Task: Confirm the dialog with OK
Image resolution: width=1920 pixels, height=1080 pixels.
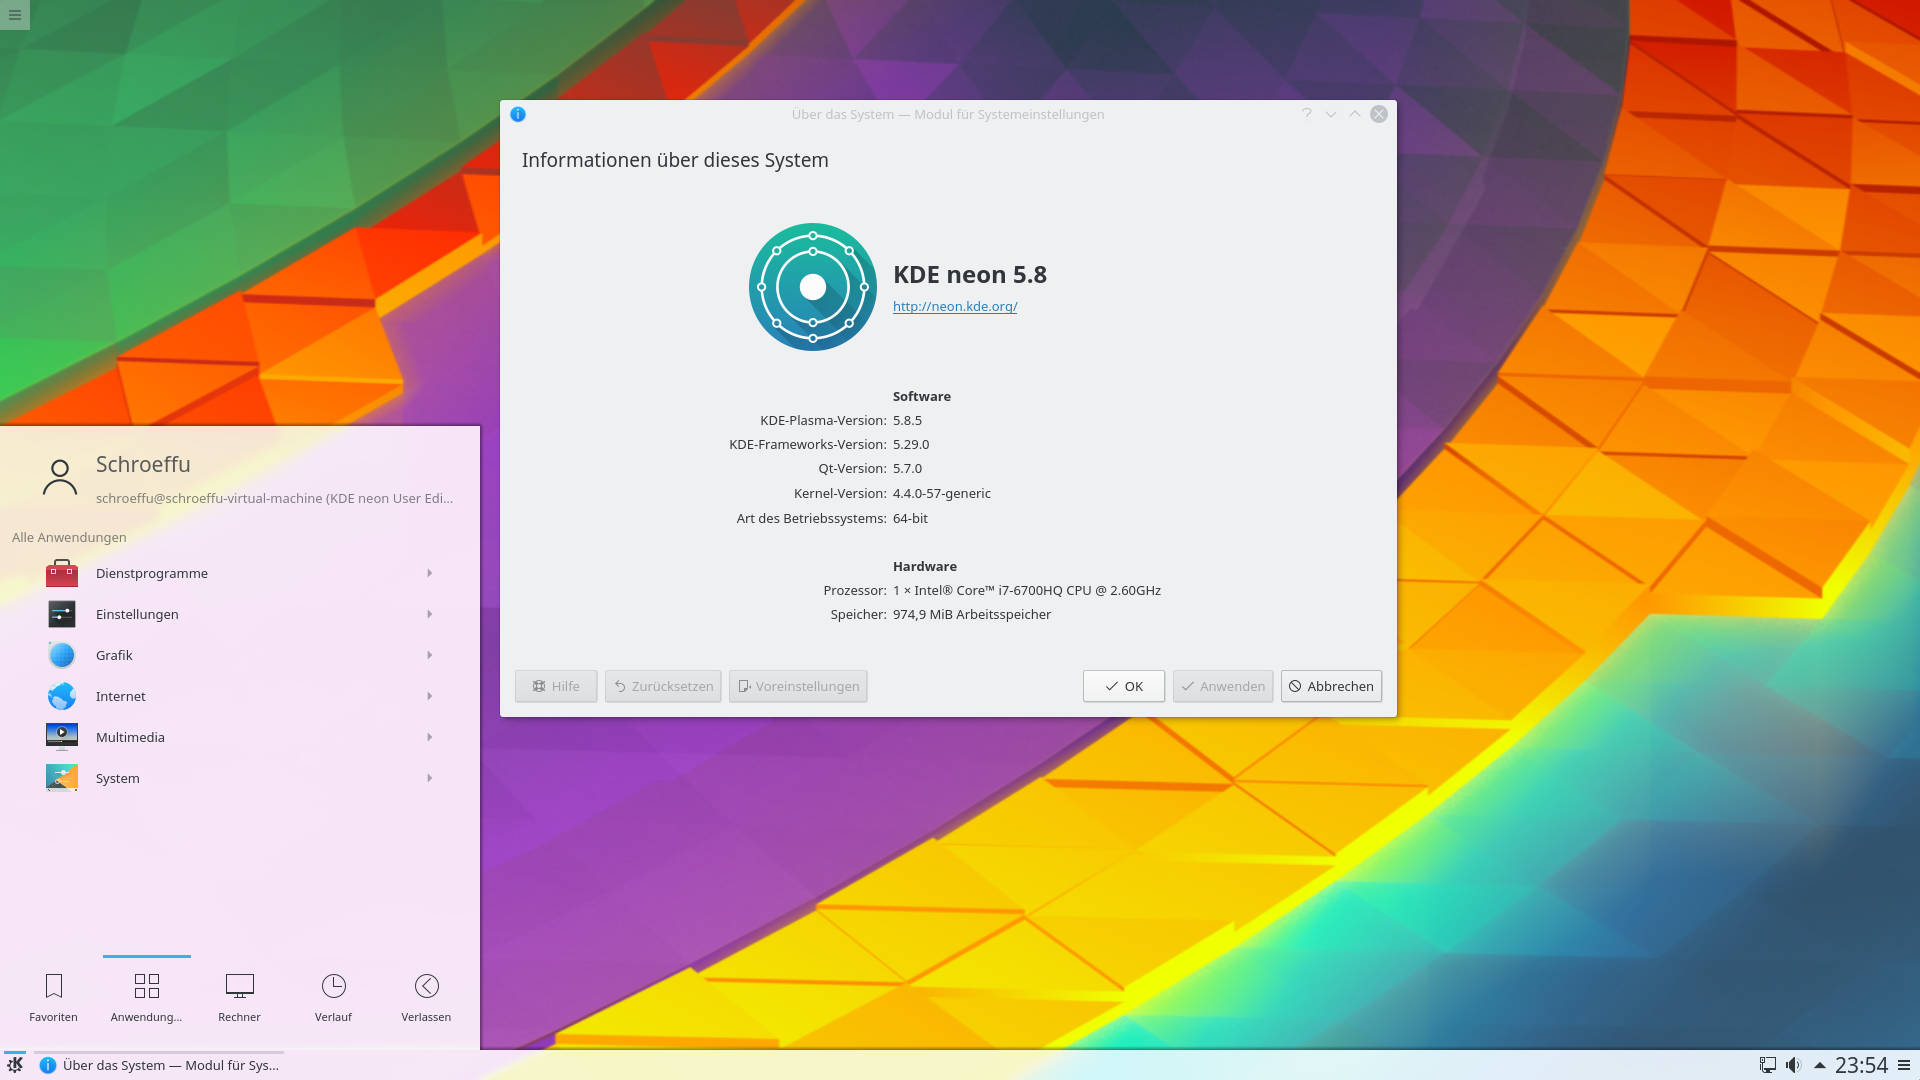Action: (x=1124, y=686)
